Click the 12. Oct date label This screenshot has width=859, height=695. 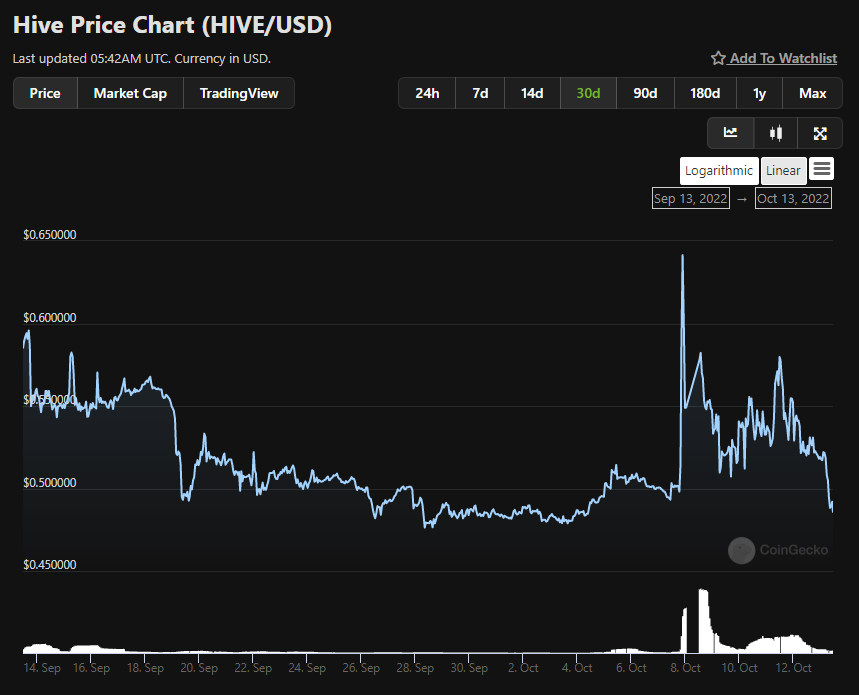pos(793,668)
